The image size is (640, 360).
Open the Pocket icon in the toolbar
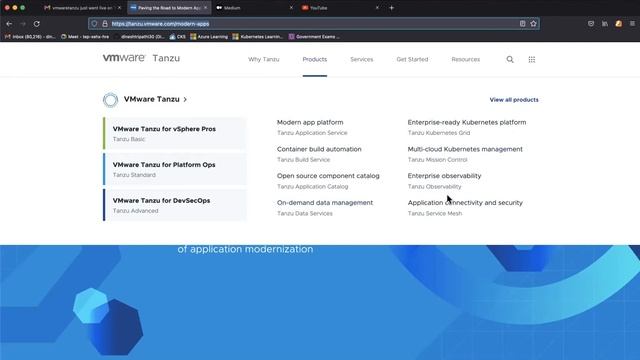(591, 24)
